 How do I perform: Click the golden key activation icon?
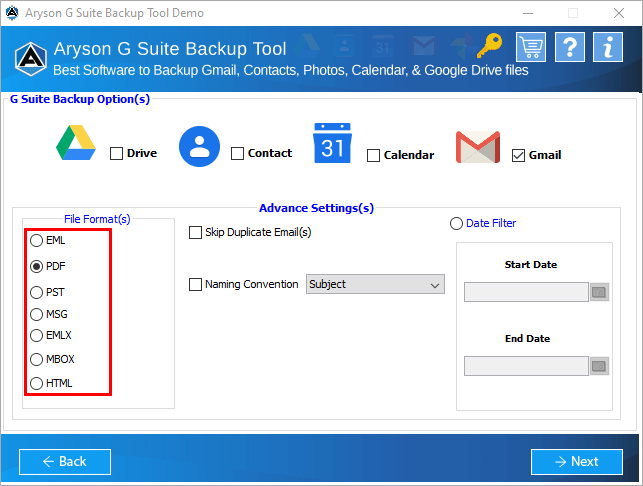click(489, 46)
